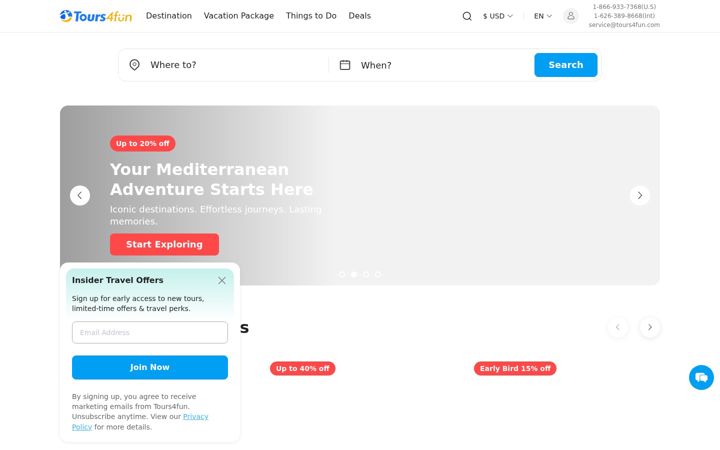Screen dimensions: 720x450
Task: Click the Up to 20% off badge
Action: pos(142,143)
